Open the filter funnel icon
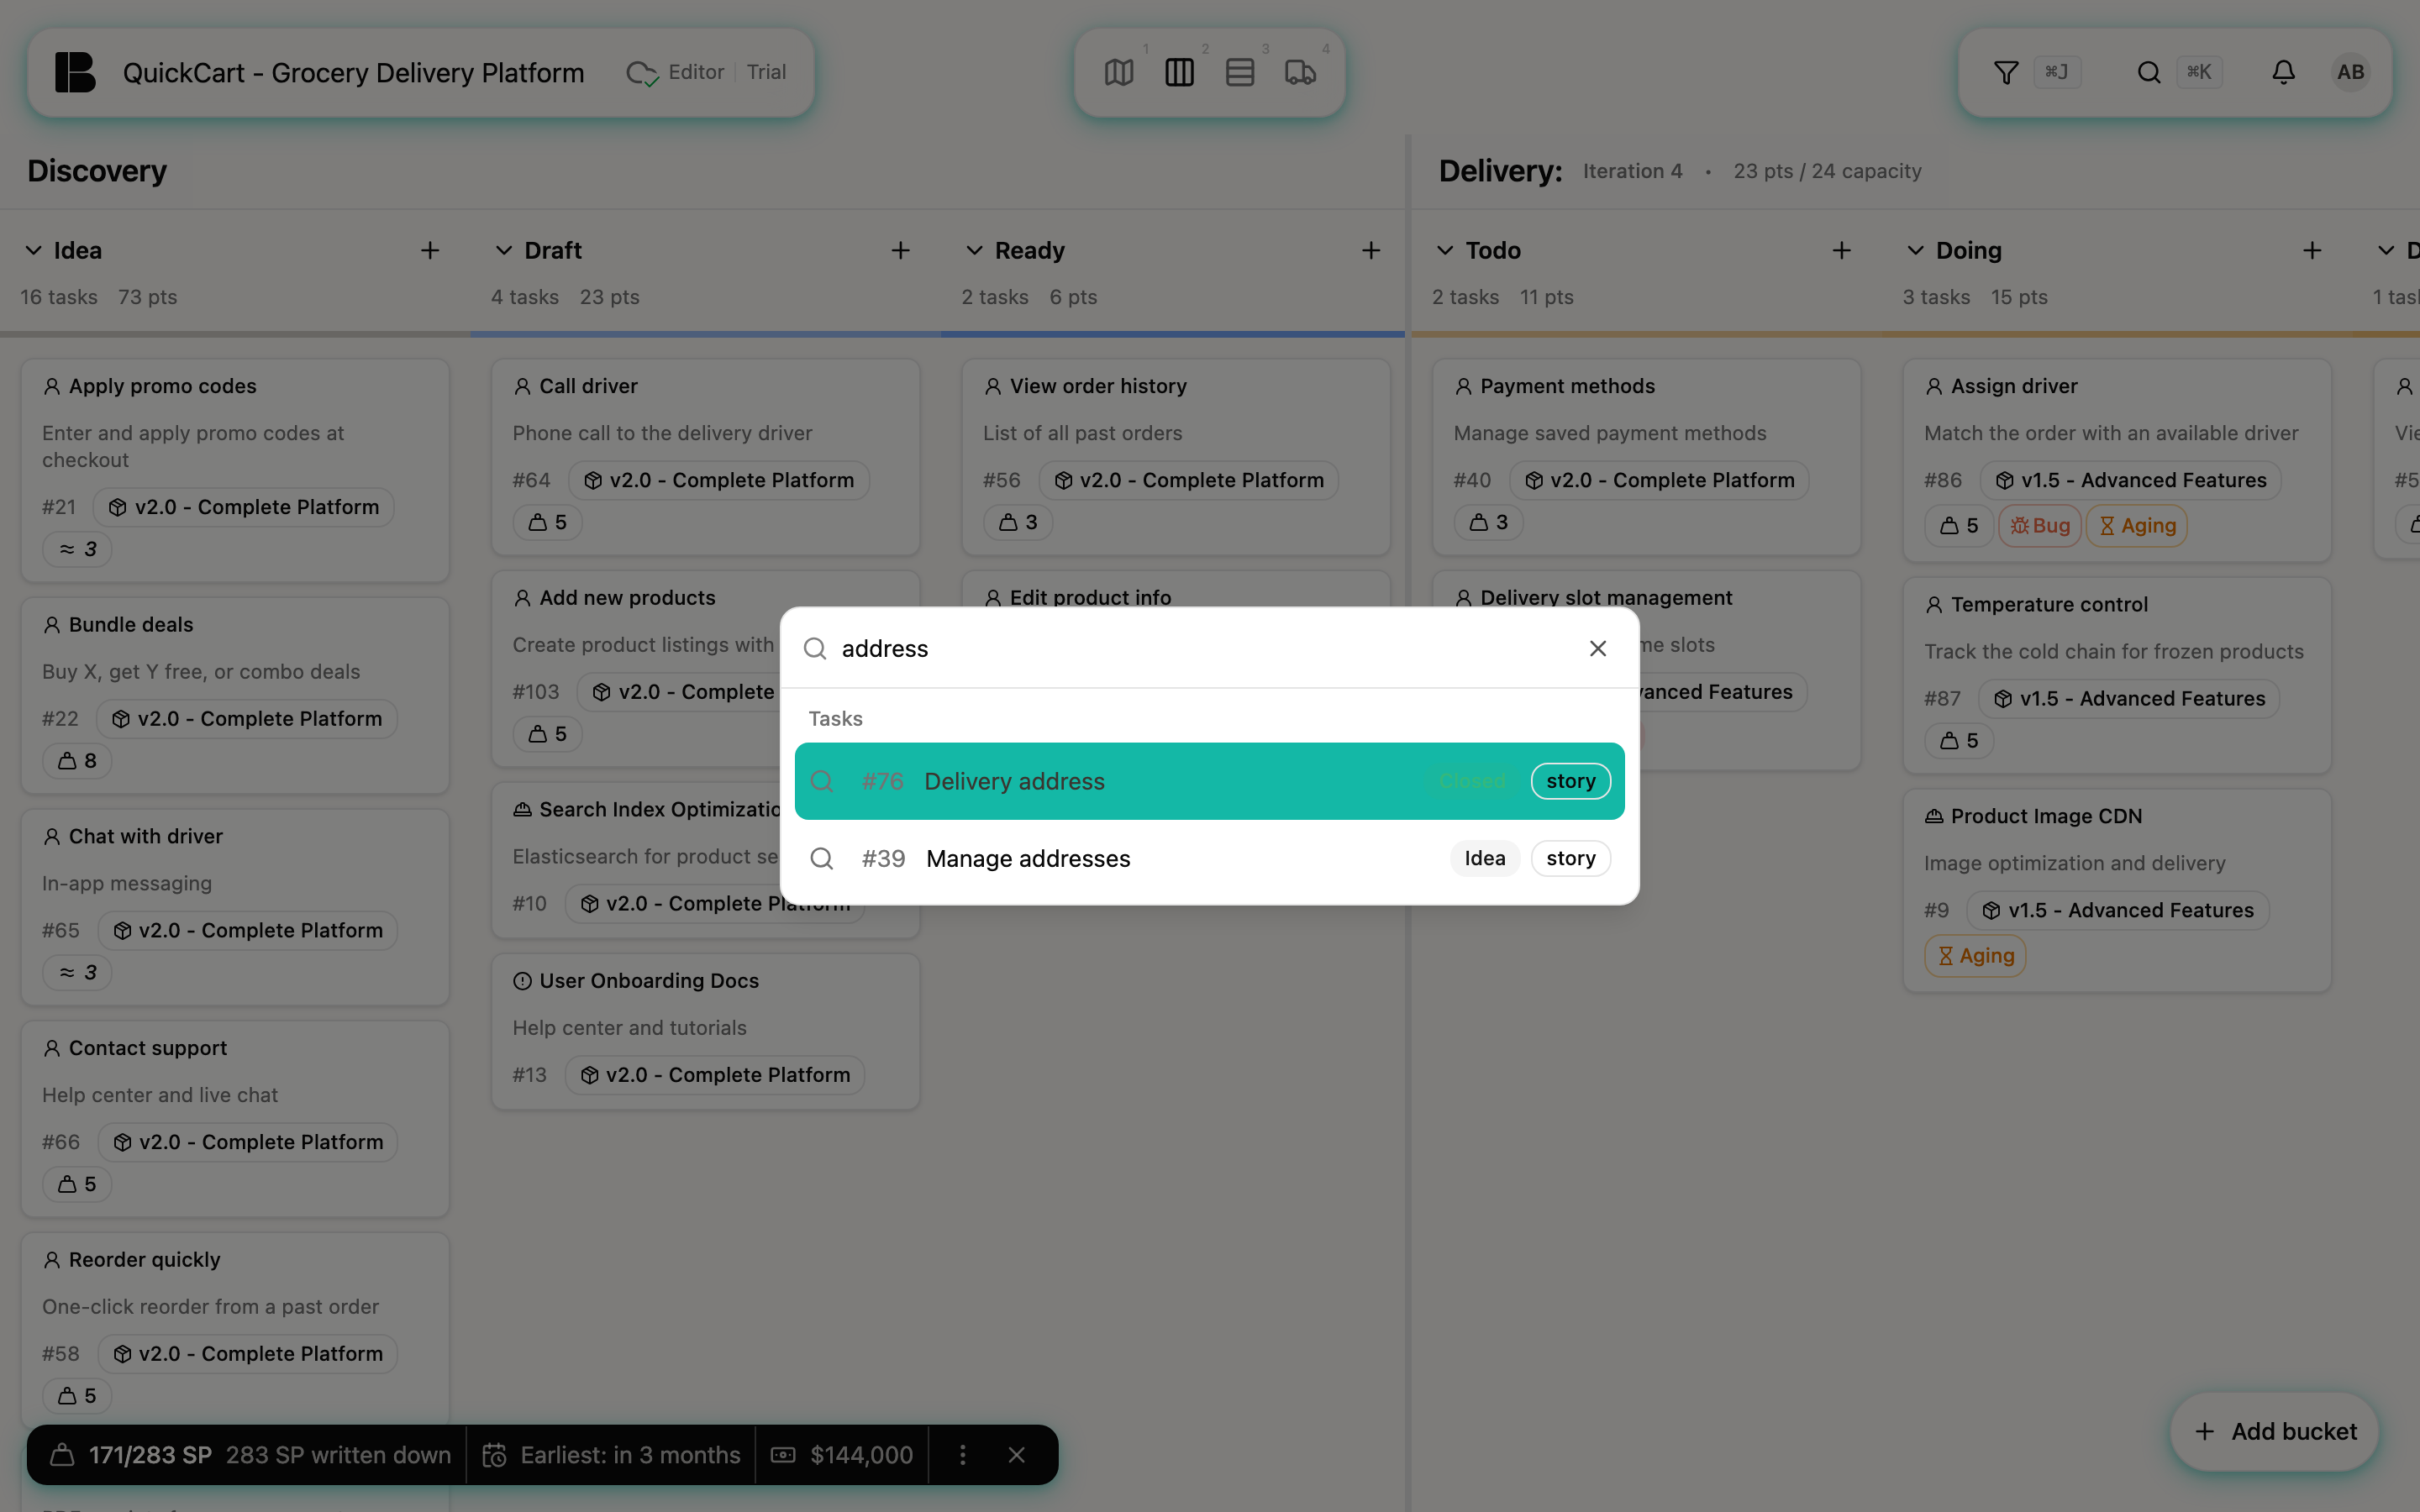Image resolution: width=2420 pixels, height=1512 pixels. pos(2006,72)
